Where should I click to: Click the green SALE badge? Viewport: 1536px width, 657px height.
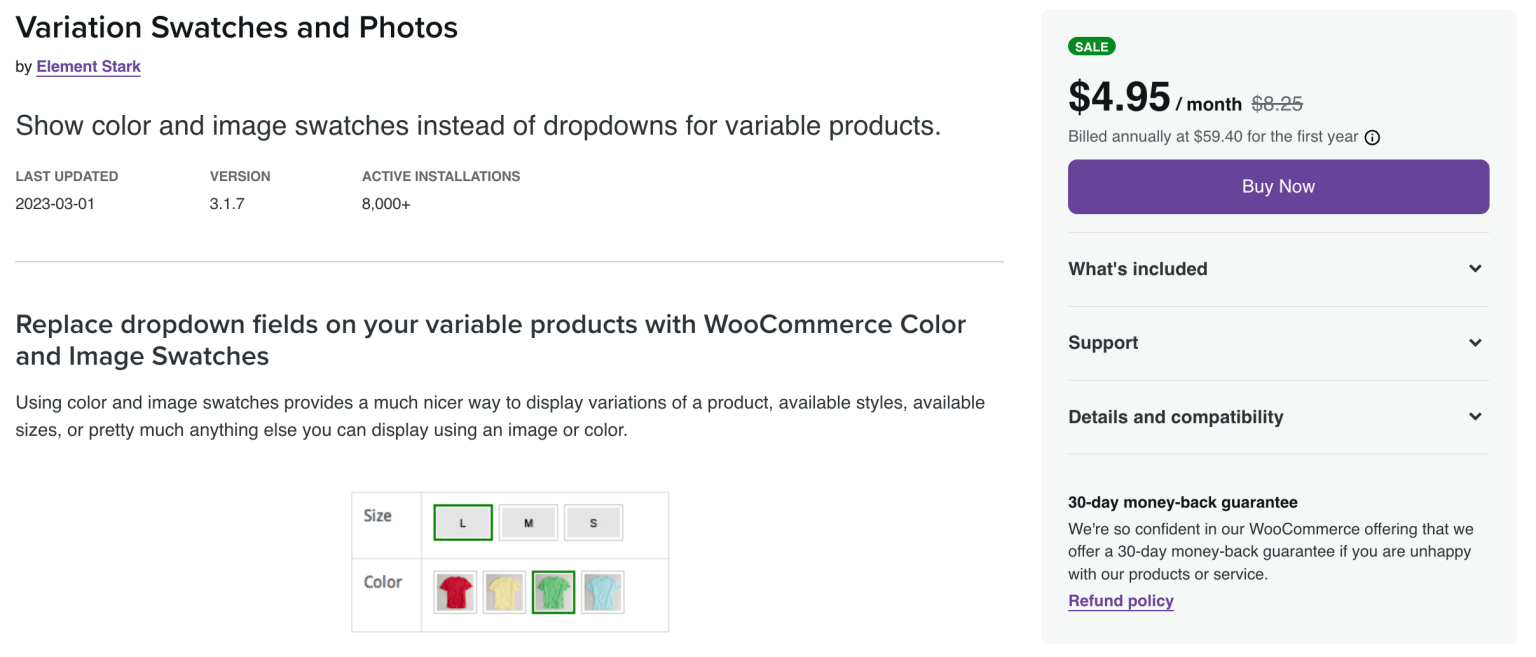(x=1091, y=46)
